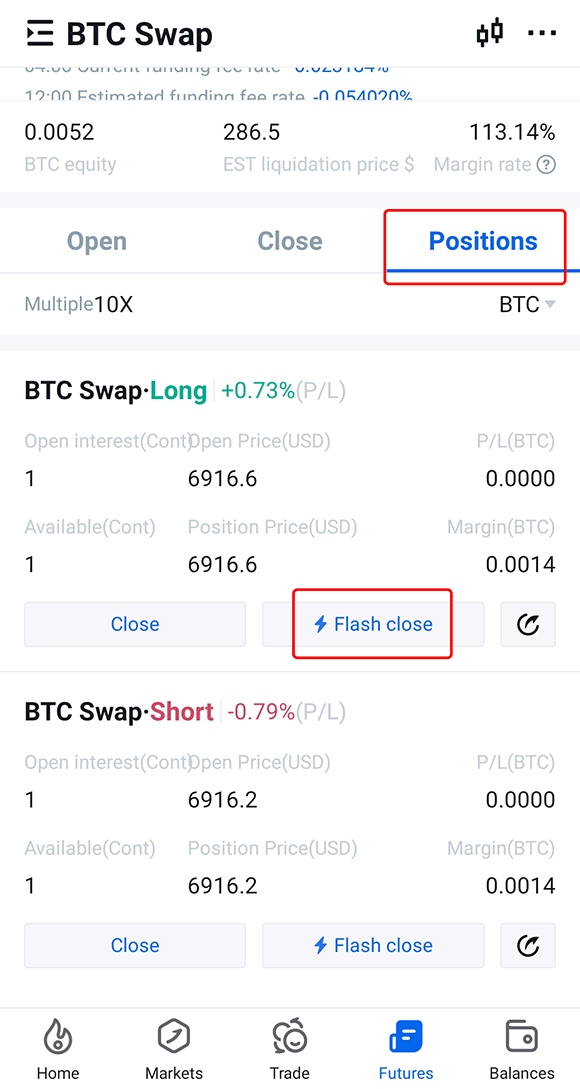This screenshot has width=580, height=1089.
Task: Switch to the Open tab
Action: 97,241
